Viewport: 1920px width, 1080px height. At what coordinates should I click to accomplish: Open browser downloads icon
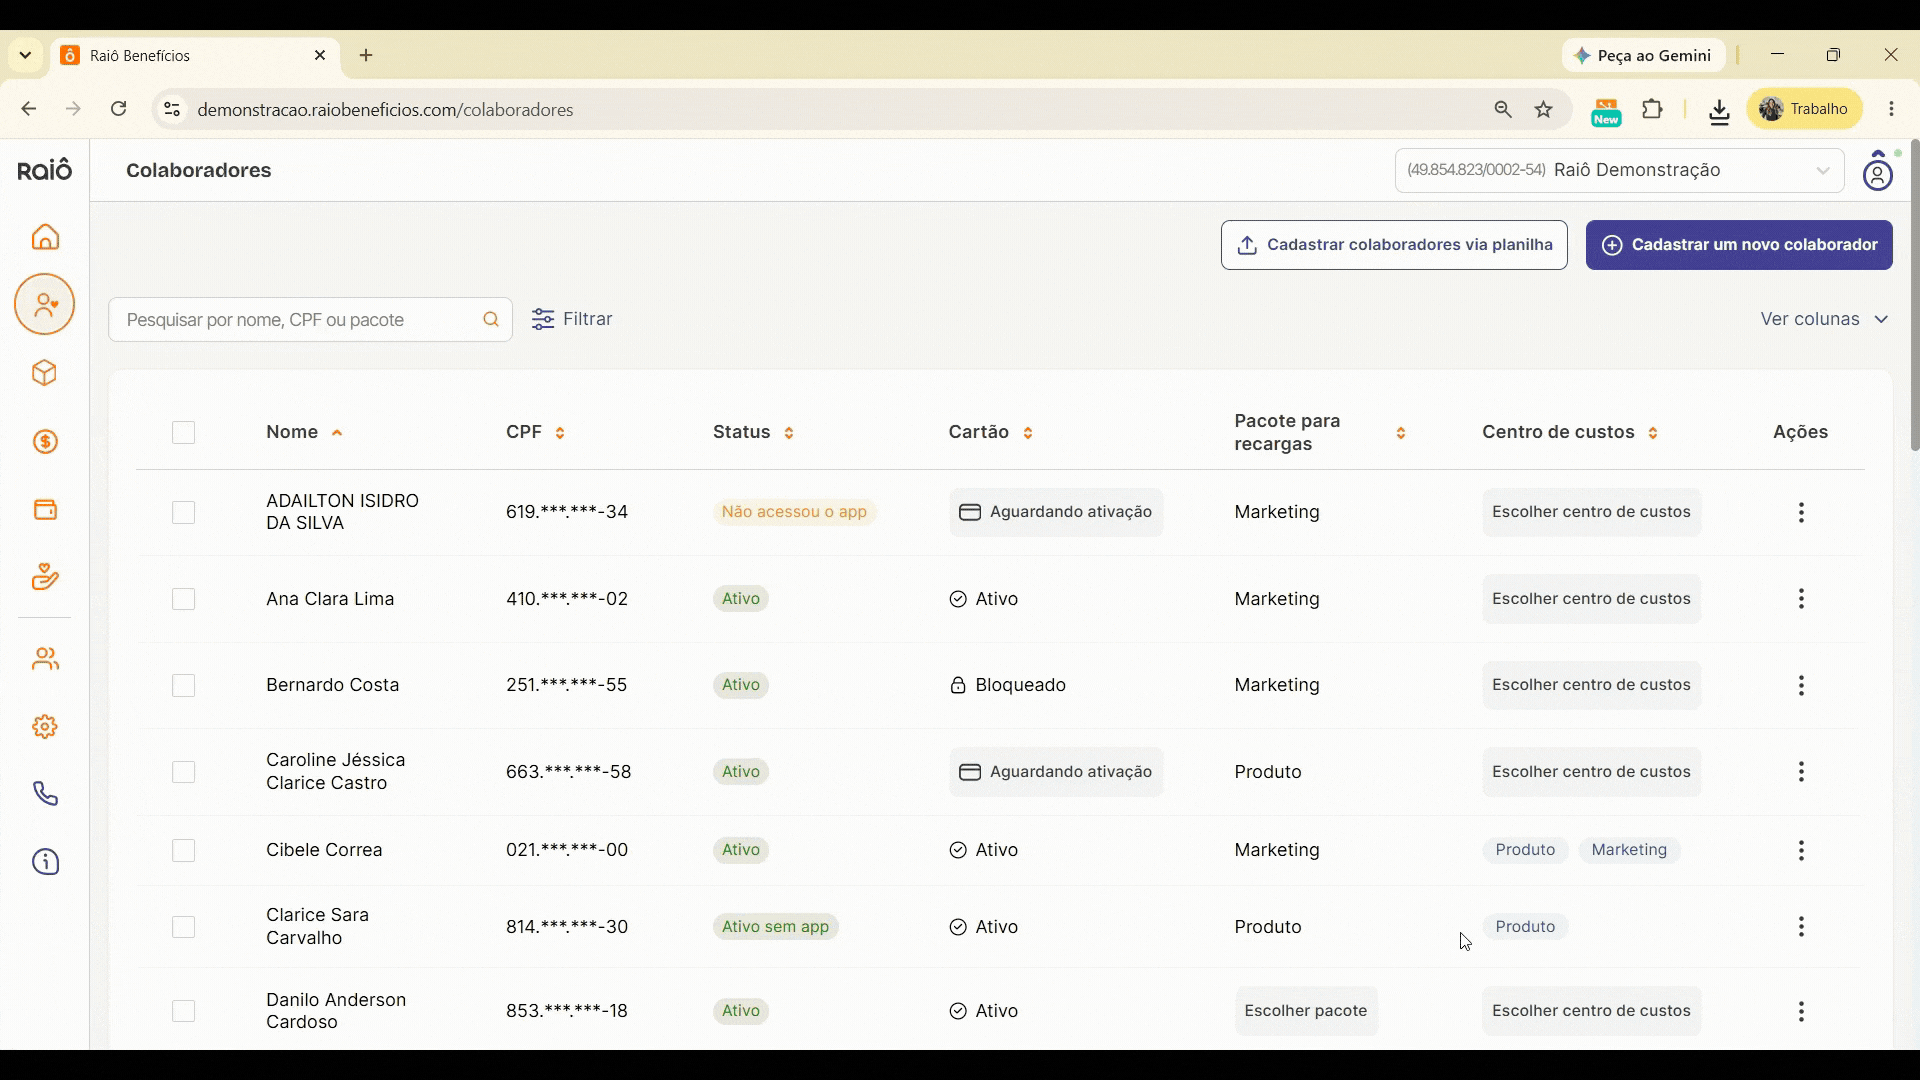[1719, 111]
